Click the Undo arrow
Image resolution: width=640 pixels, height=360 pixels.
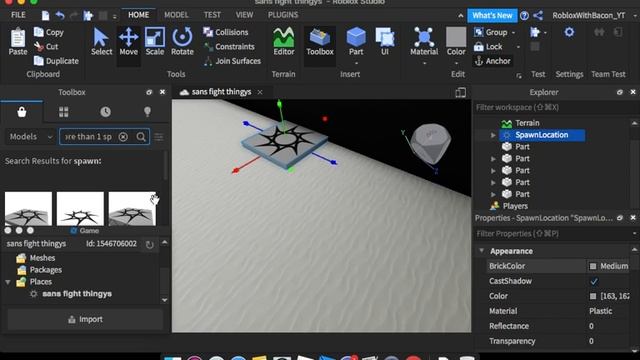pos(60,16)
